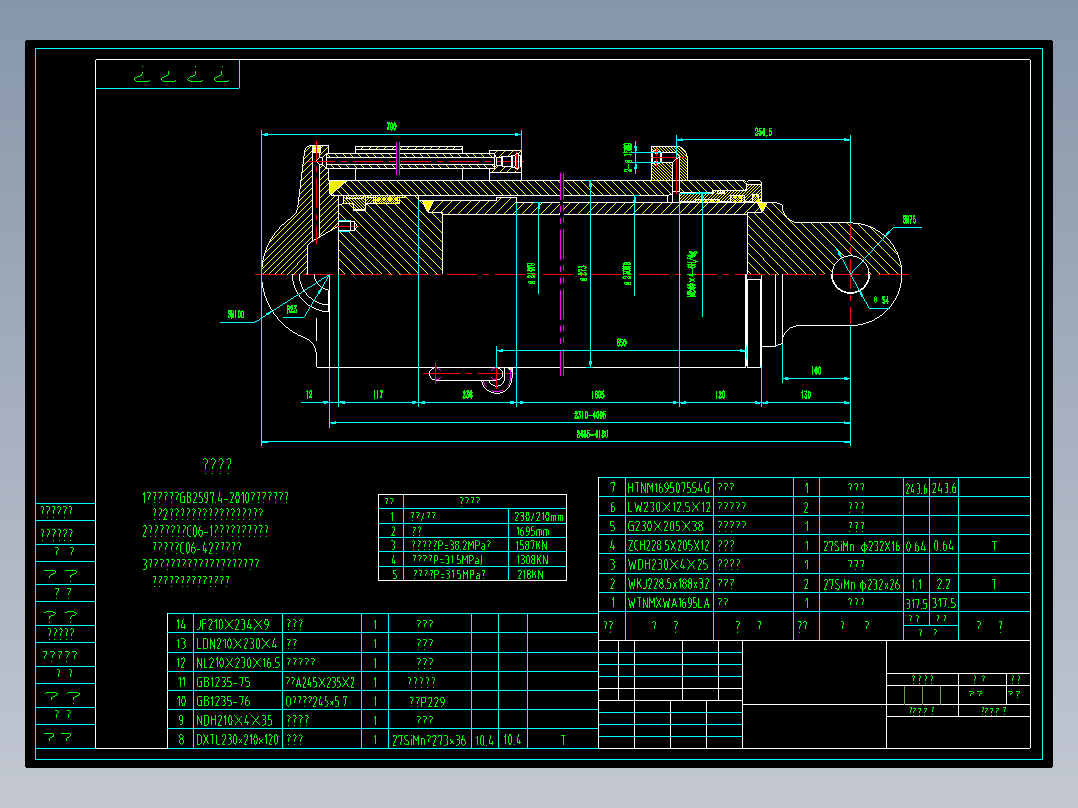Click parts list row JF210×234×9

point(383,624)
